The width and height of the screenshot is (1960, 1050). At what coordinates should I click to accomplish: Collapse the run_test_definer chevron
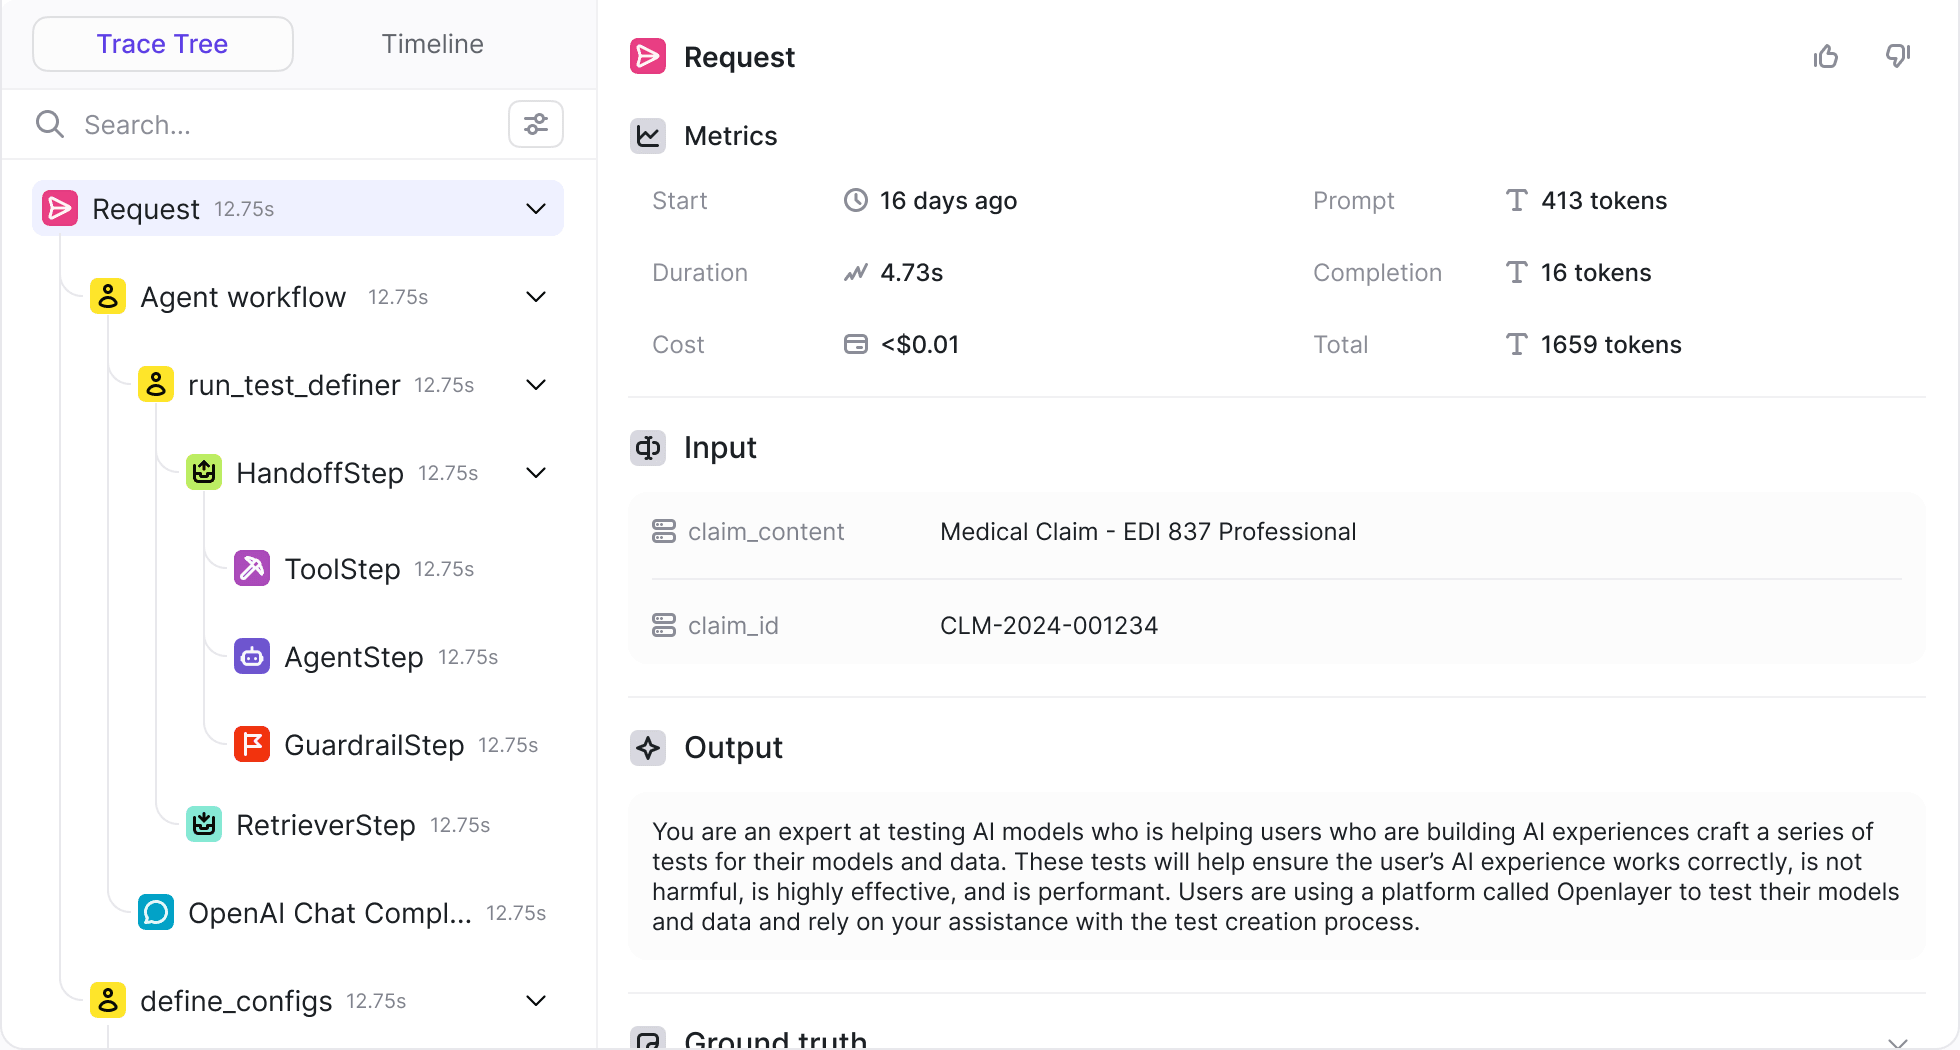[x=536, y=384]
